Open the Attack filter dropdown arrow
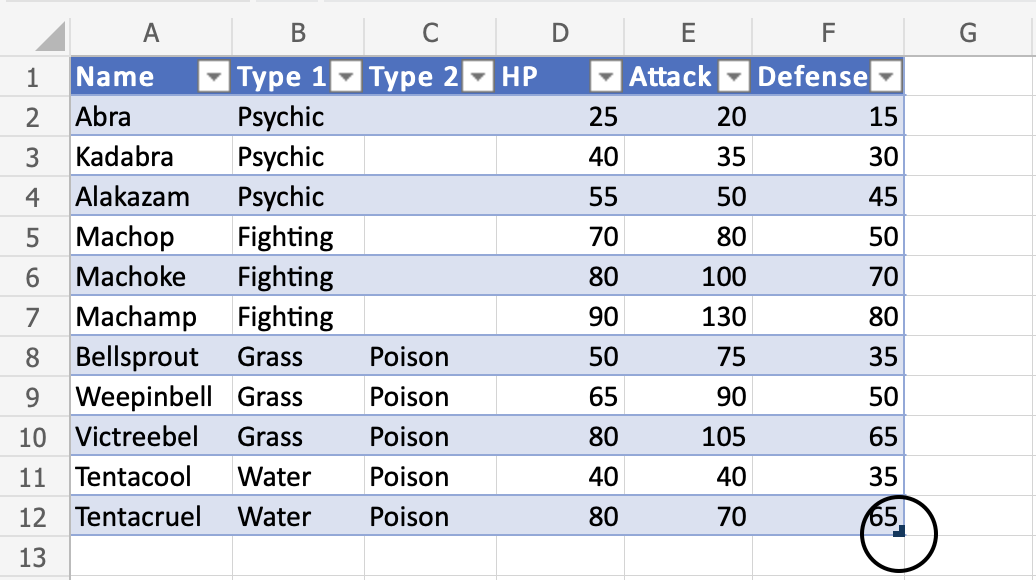The image size is (1036, 580). coord(735,77)
